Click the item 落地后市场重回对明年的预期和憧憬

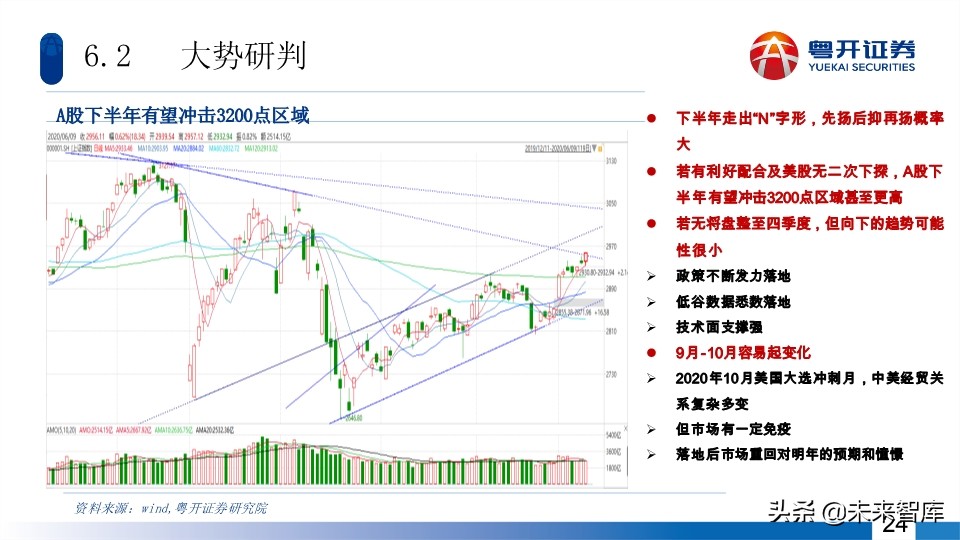[x=789, y=454]
